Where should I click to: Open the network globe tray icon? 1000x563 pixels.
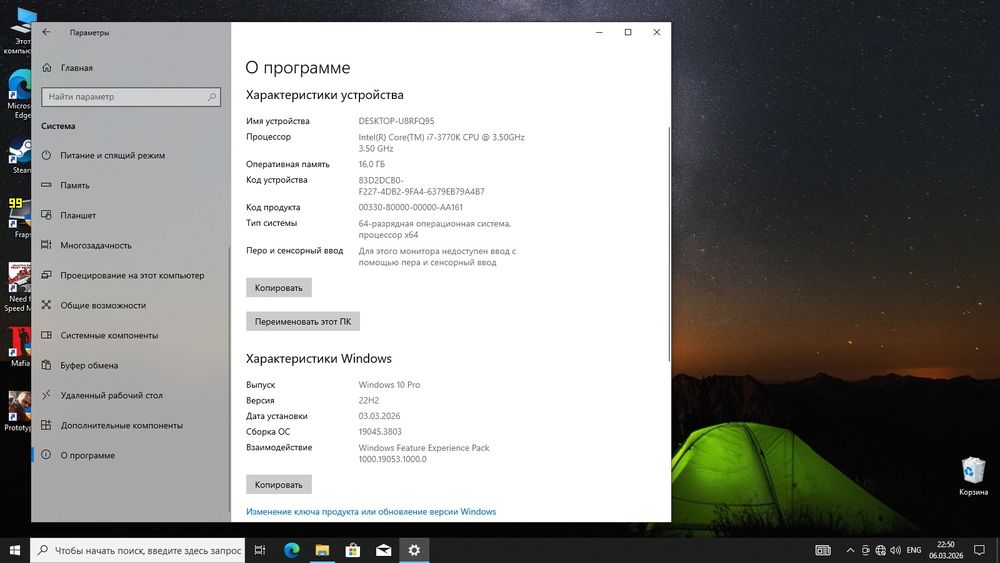tap(881, 550)
